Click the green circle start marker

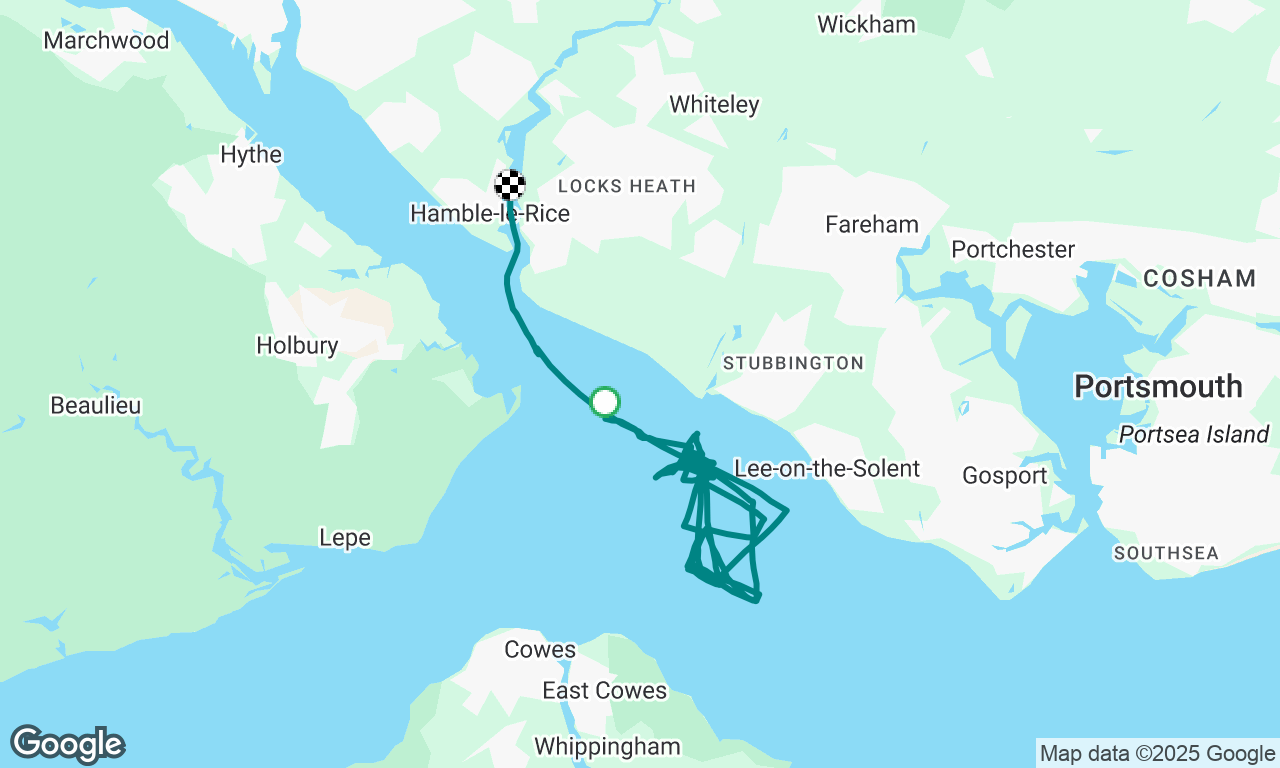coord(605,402)
